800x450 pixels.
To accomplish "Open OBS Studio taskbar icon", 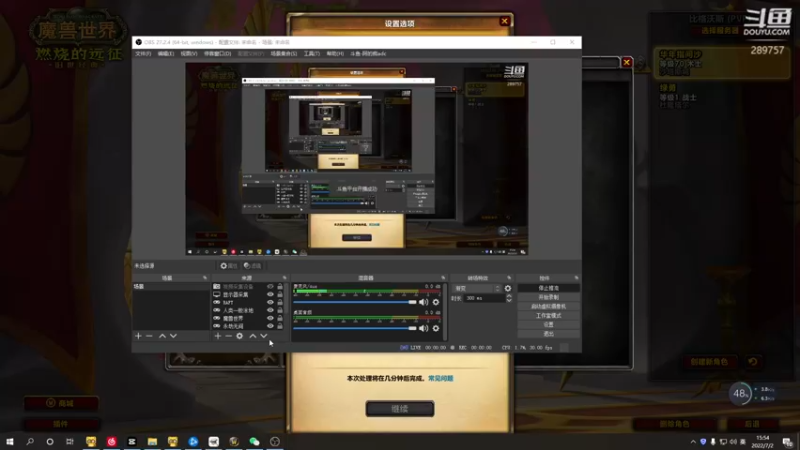I will [274, 441].
